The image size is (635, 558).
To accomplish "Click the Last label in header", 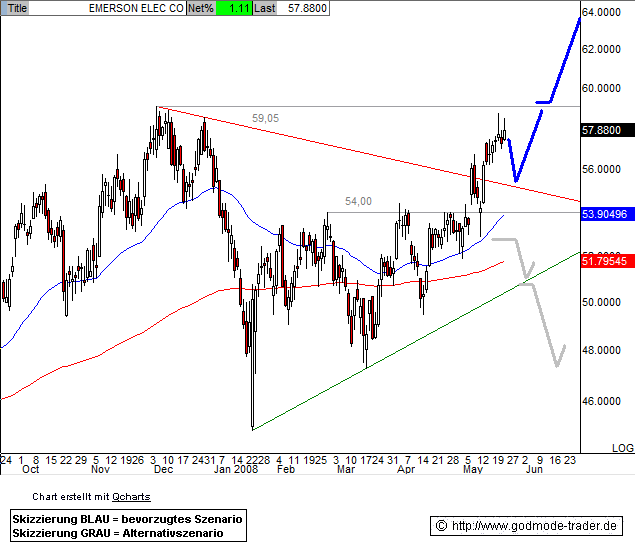I will click(265, 8).
